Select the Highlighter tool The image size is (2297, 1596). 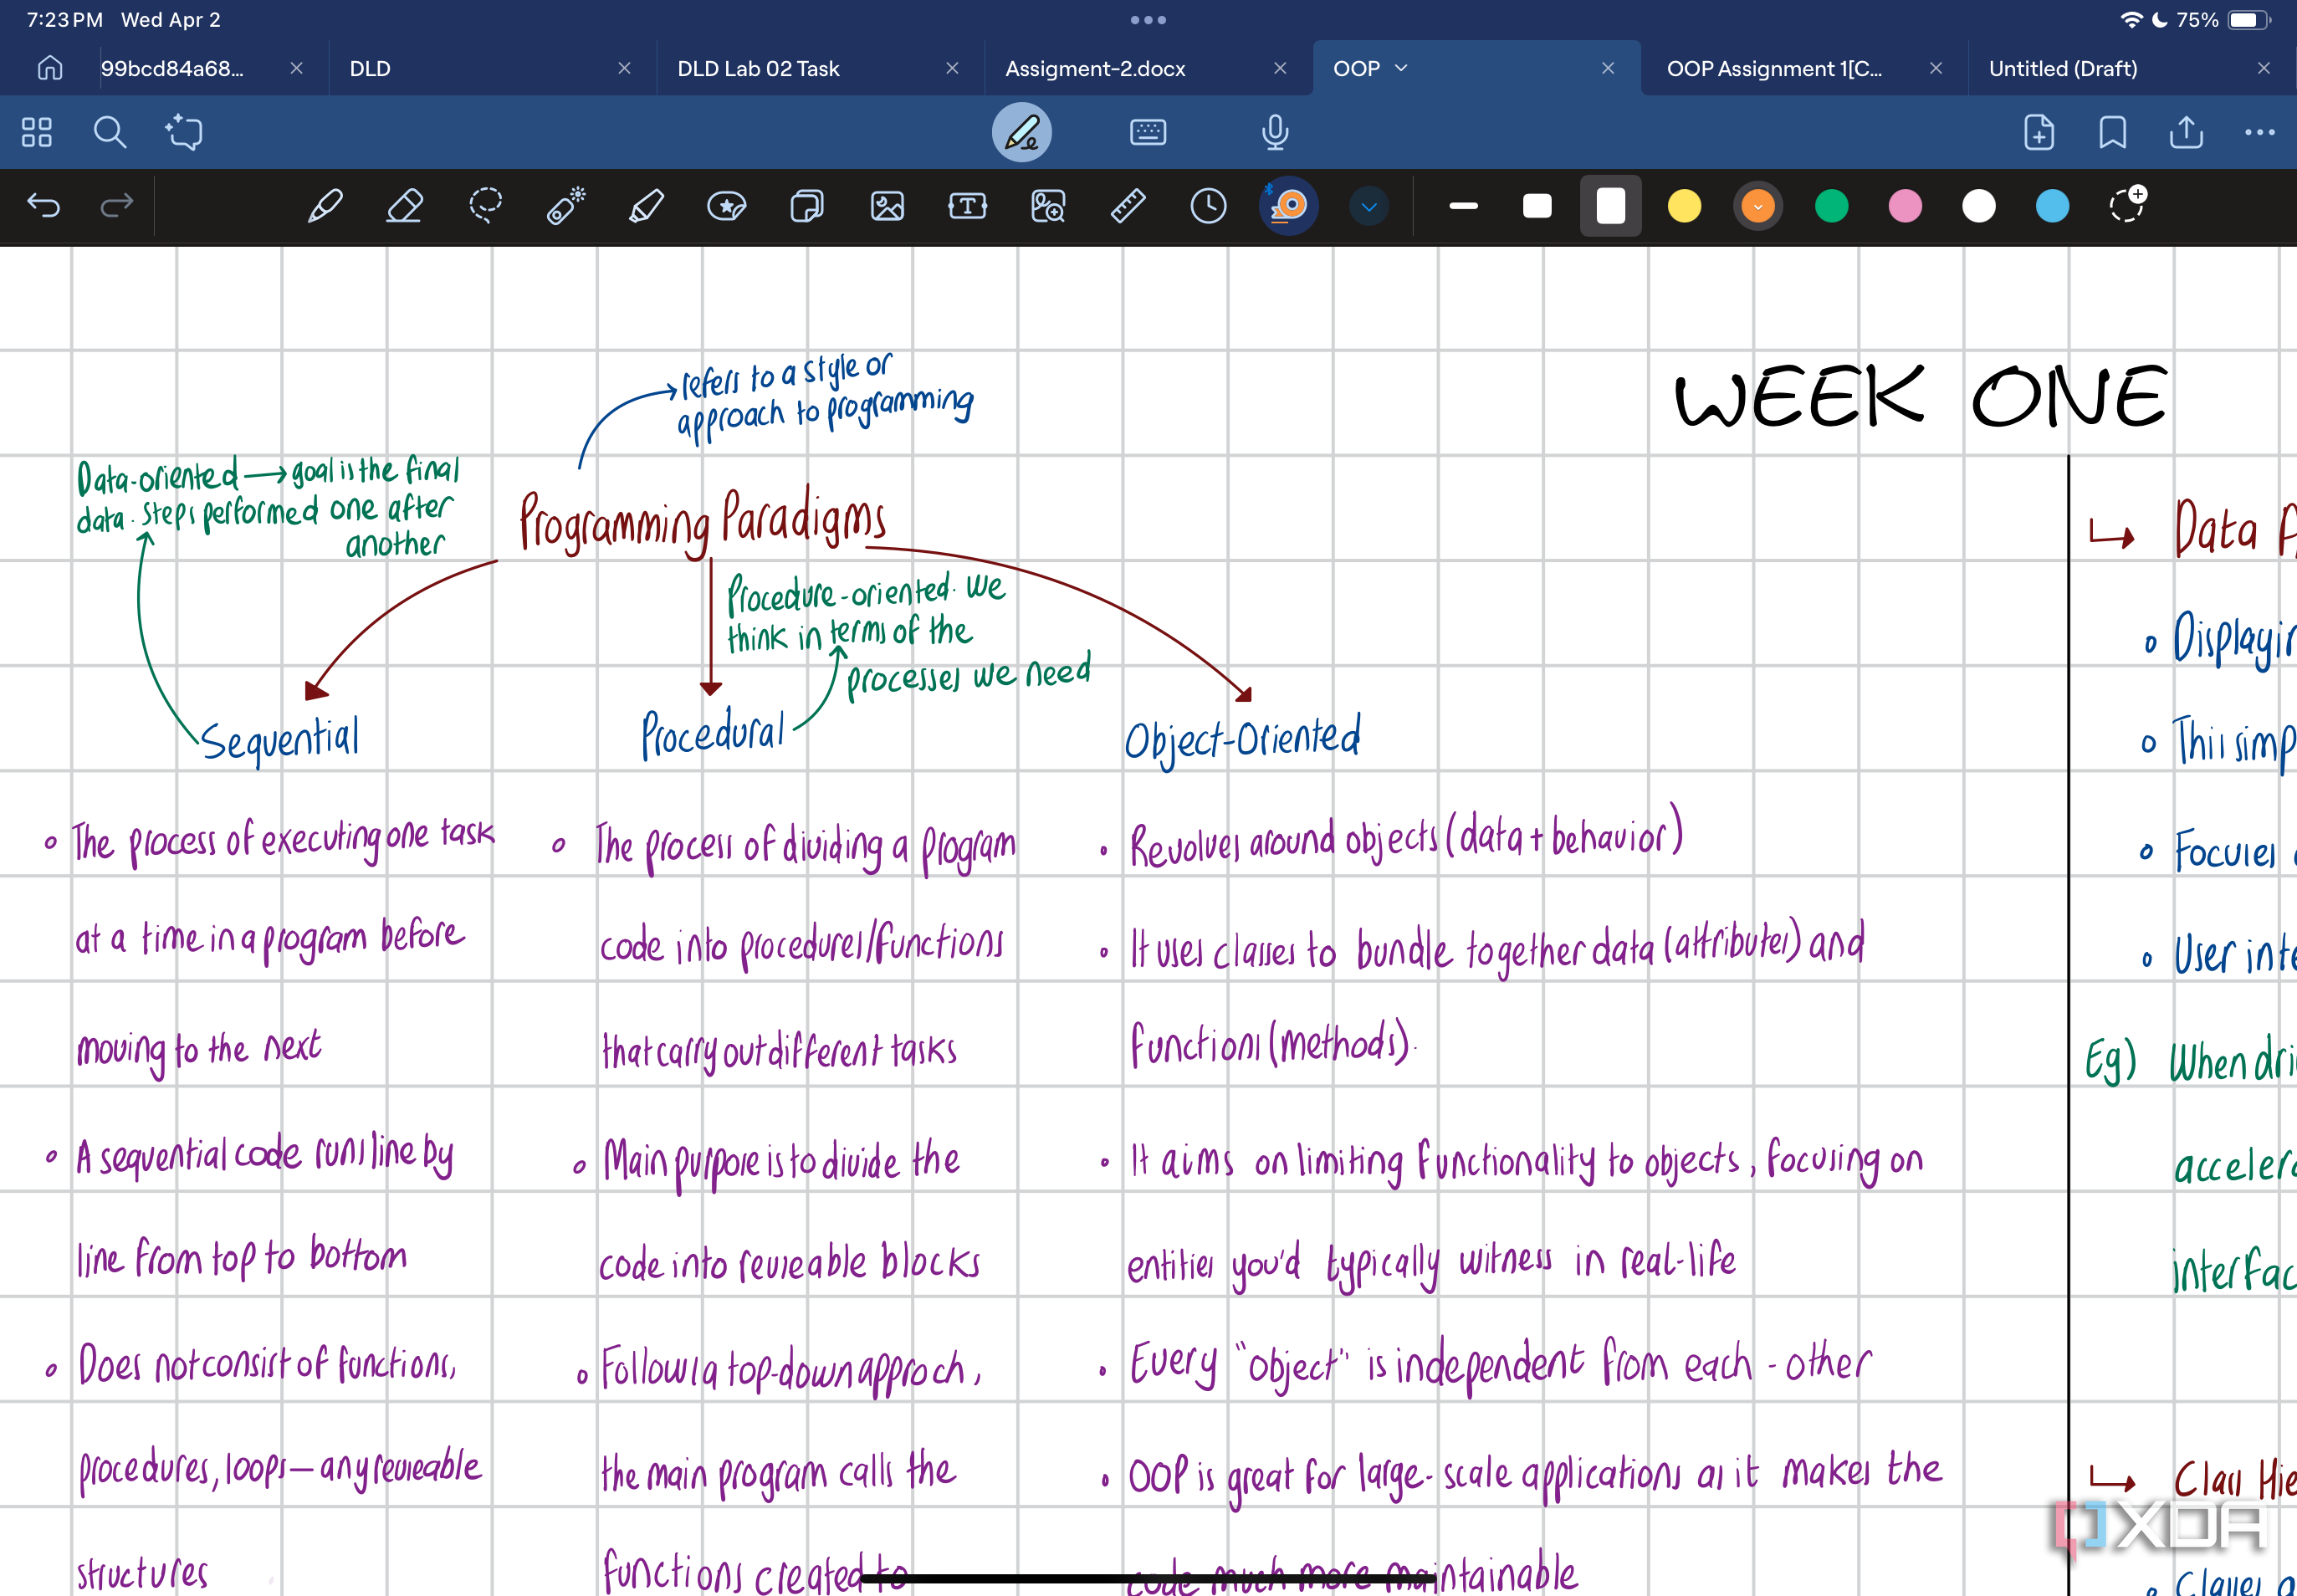[646, 206]
